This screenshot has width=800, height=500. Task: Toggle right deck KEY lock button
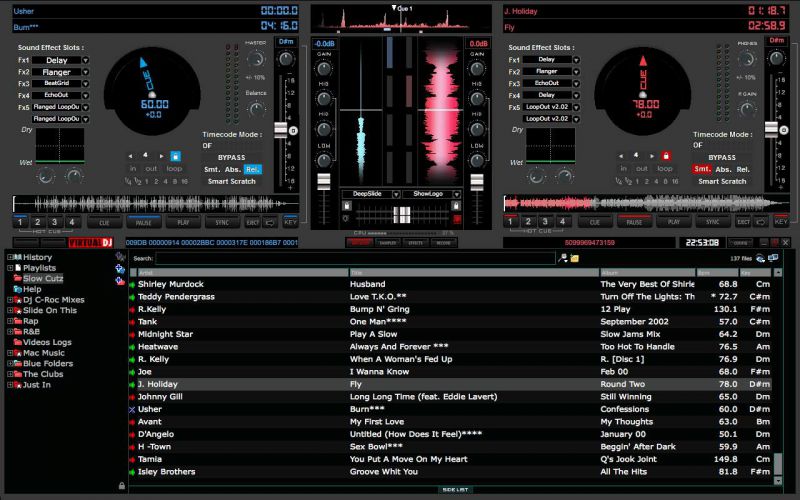pyautogui.click(x=781, y=222)
